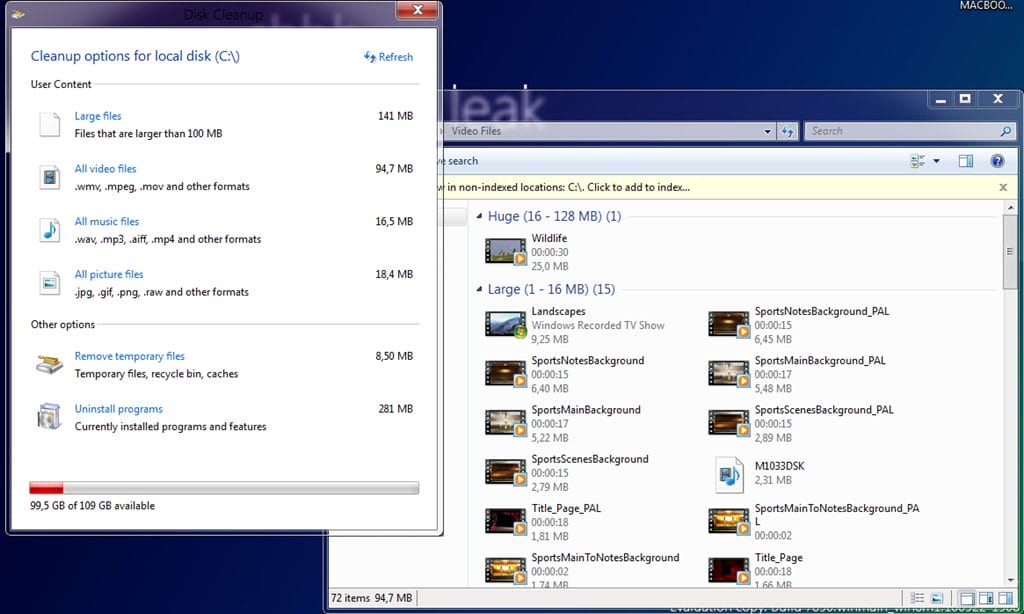Click inside the Search input field
This screenshot has width=1024, height=614.
point(900,131)
